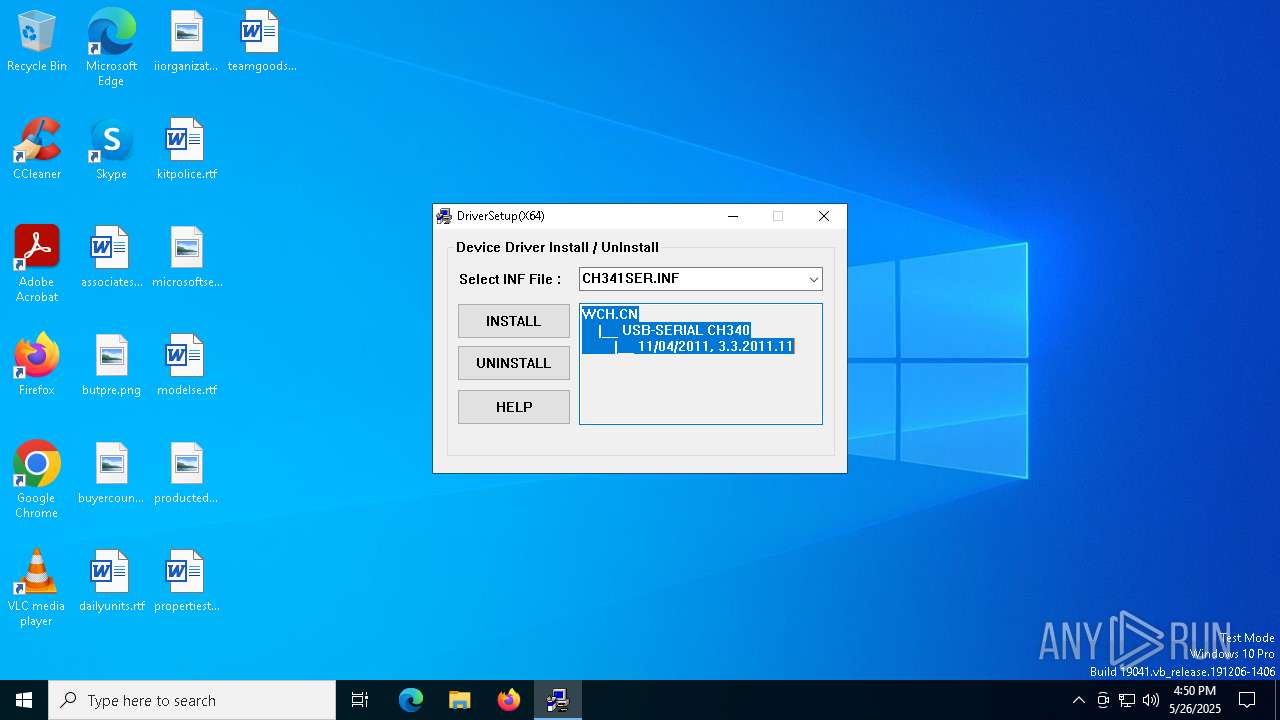The width and height of the screenshot is (1280, 720).
Task: Select butpre.png desktop file
Action: coord(111,366)
